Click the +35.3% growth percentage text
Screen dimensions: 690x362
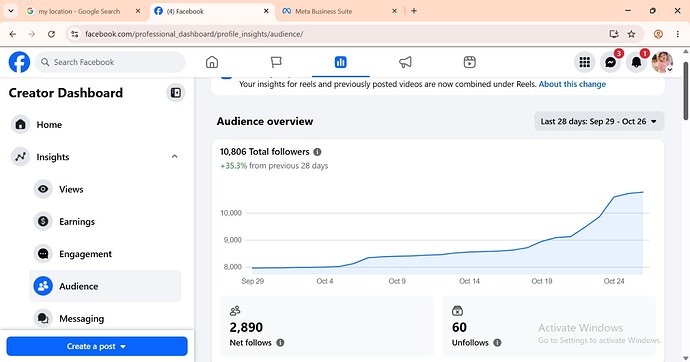pyautogui.click(x=233, y=166)
